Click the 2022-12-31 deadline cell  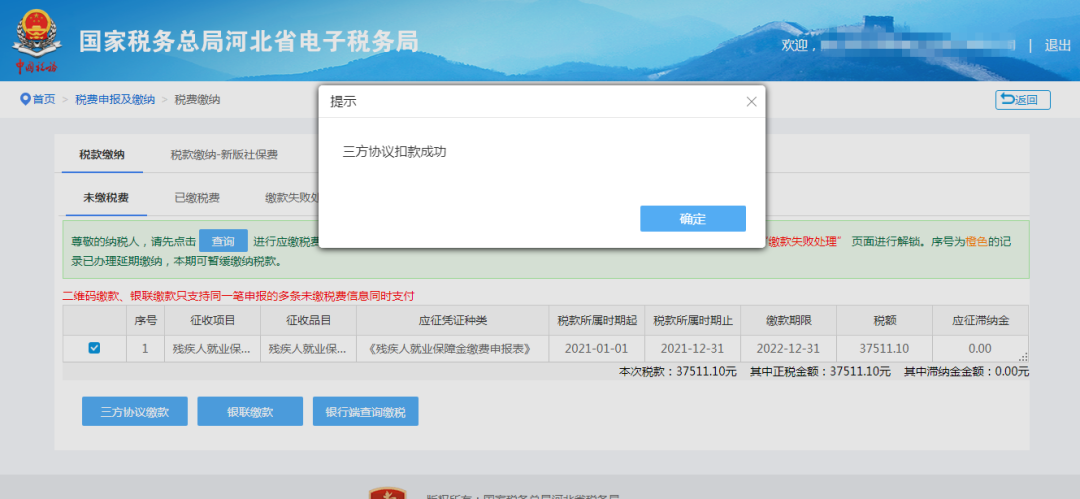789,348
